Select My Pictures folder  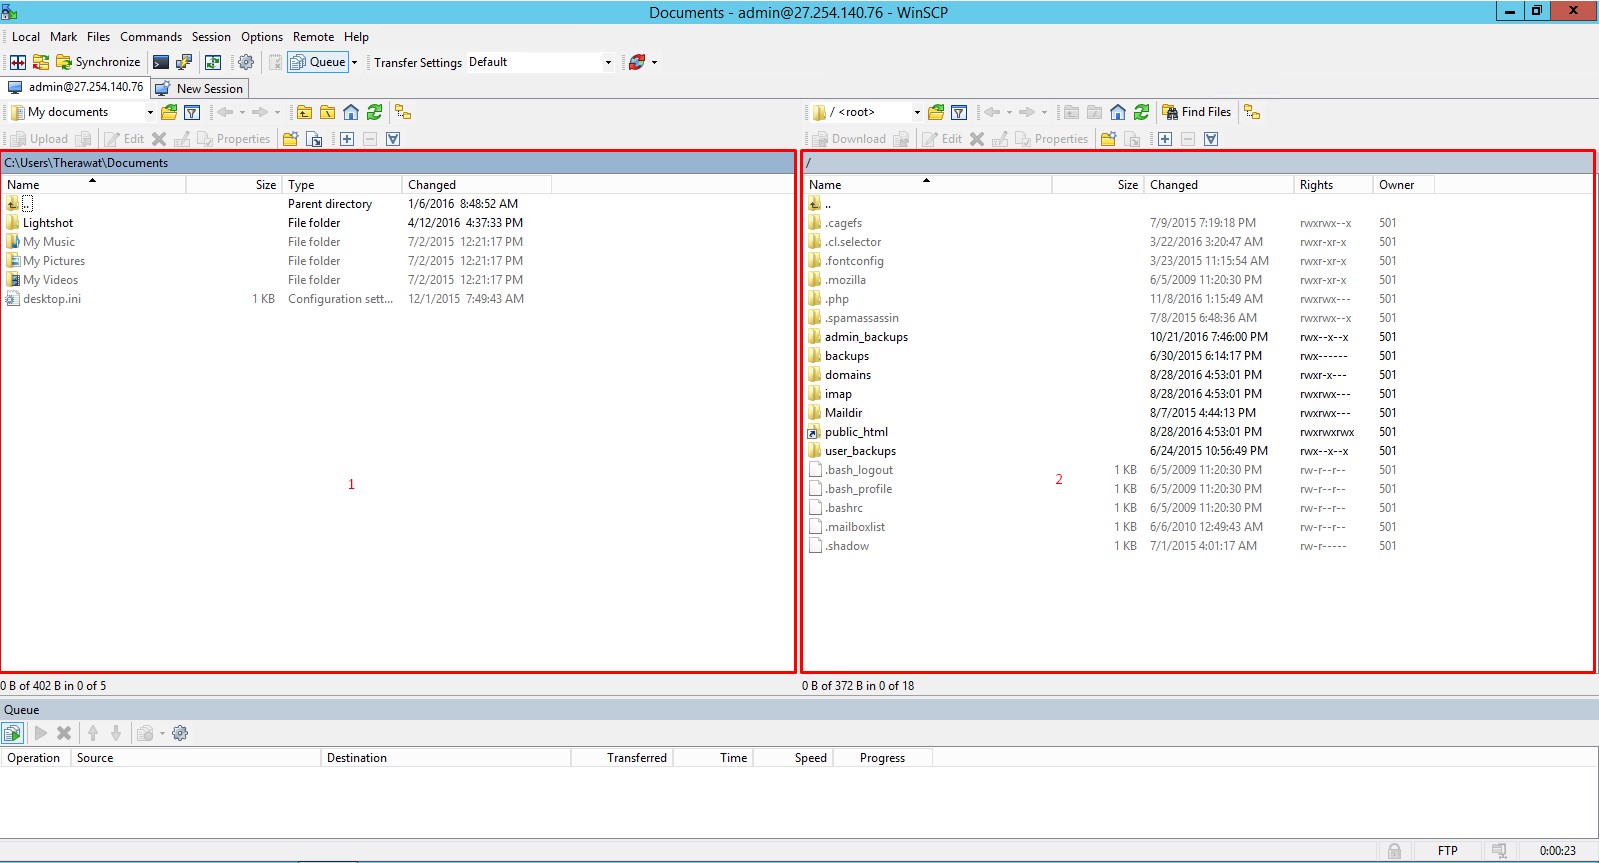coord(54,261)
